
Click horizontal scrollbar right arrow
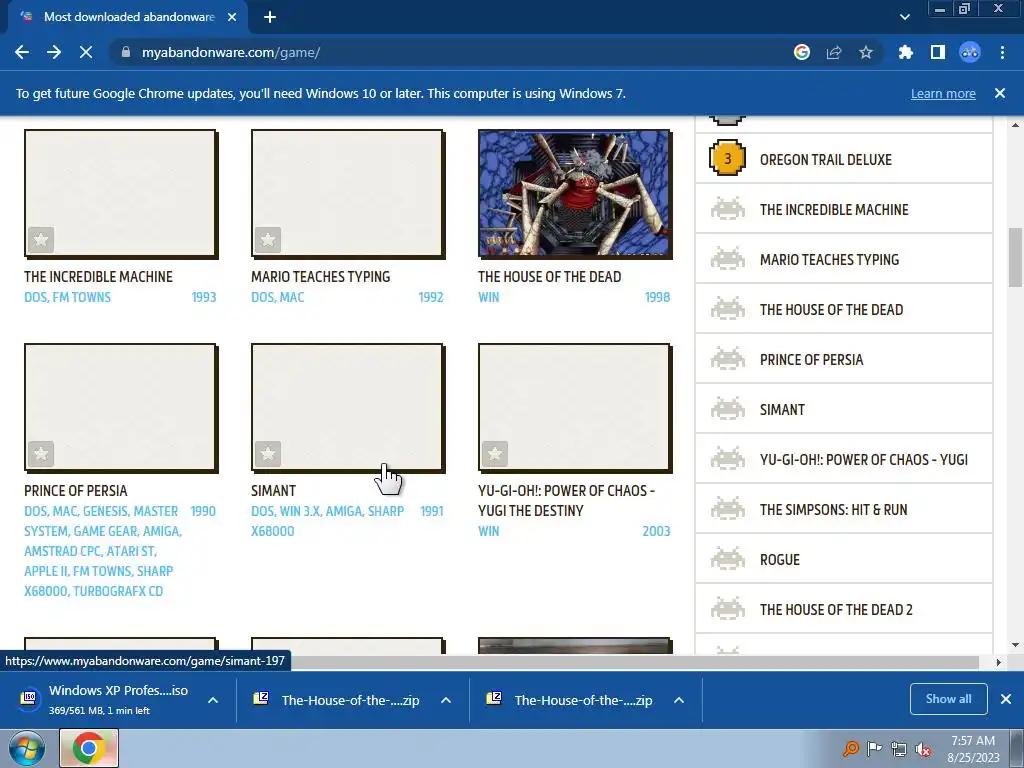coord(999,662)
